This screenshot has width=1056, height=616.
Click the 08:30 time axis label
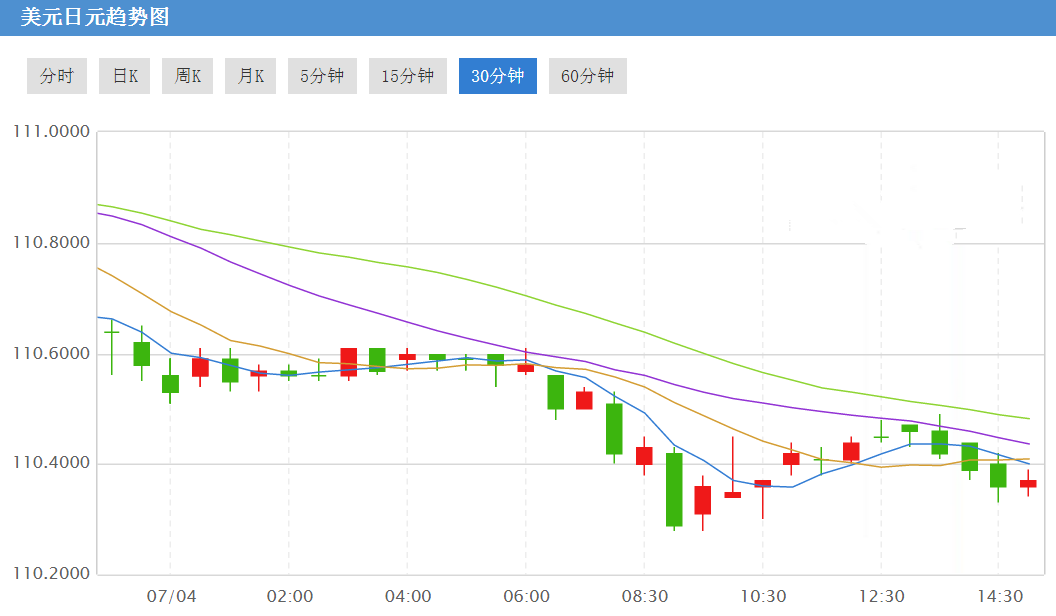click(645, 596)
